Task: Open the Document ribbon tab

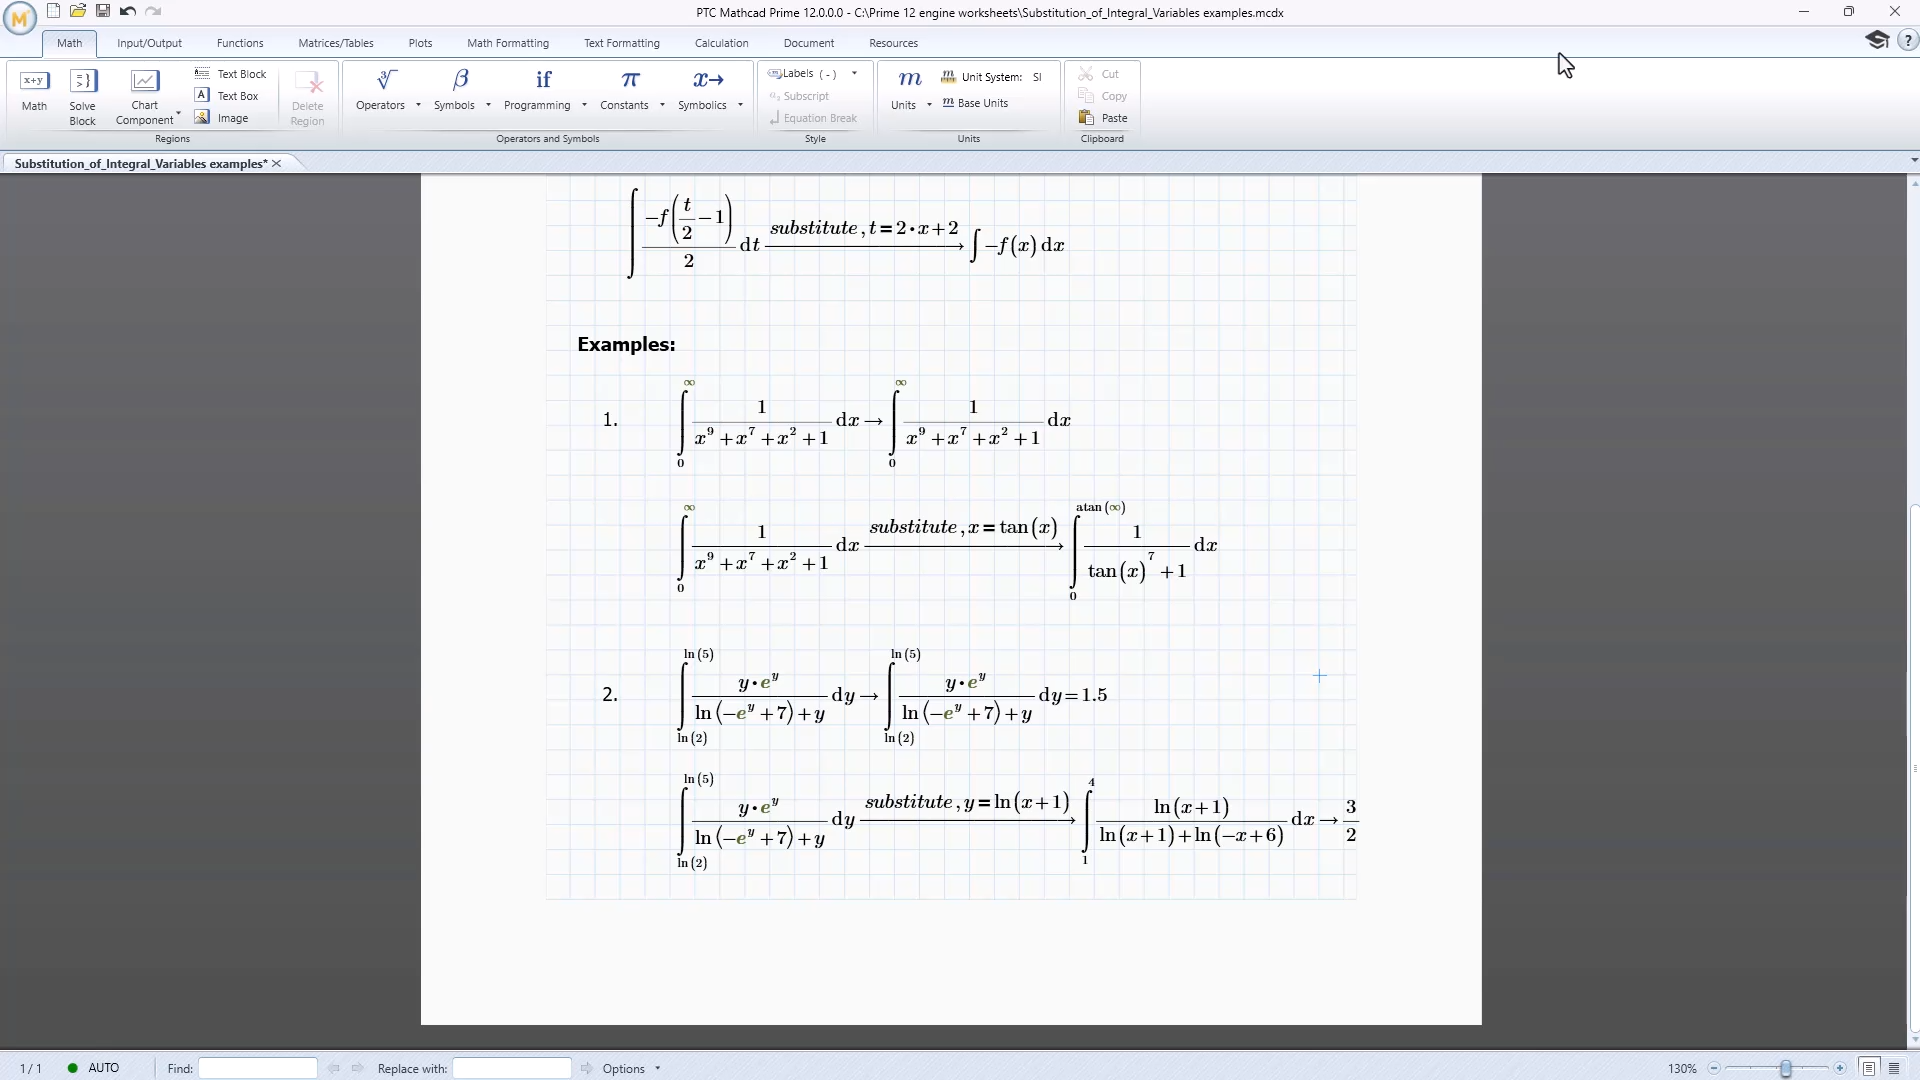Action: [809, 43]
